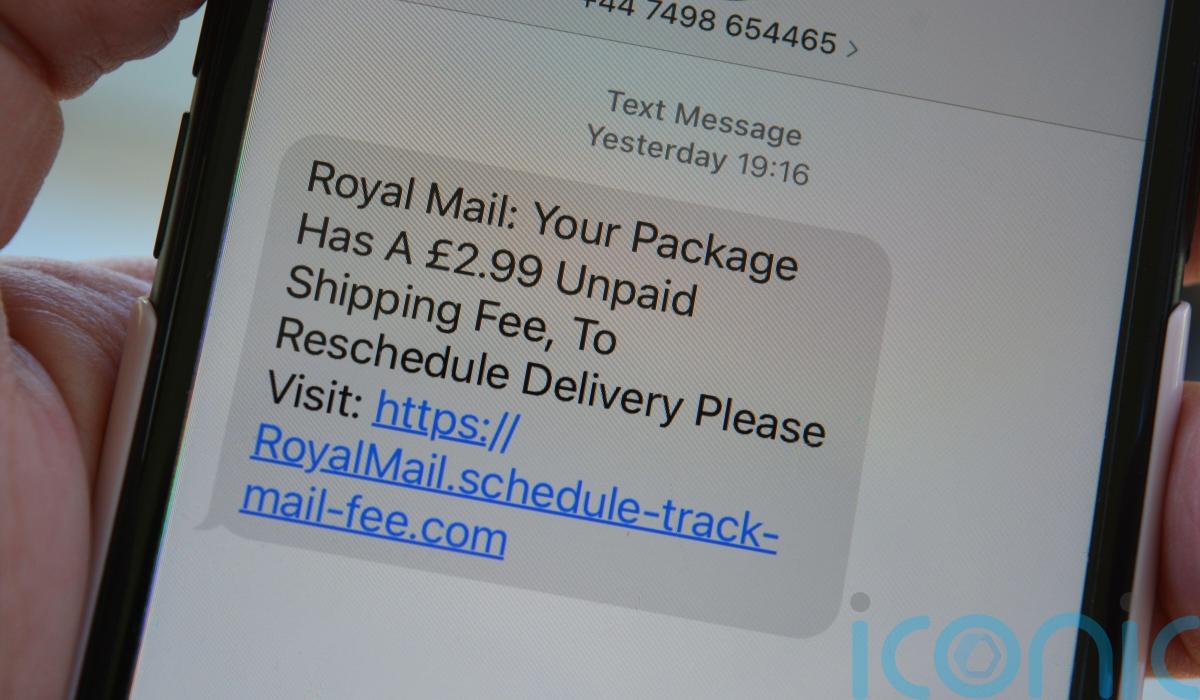
Task: Tap the Text Message label
Action: click(704, 116)
